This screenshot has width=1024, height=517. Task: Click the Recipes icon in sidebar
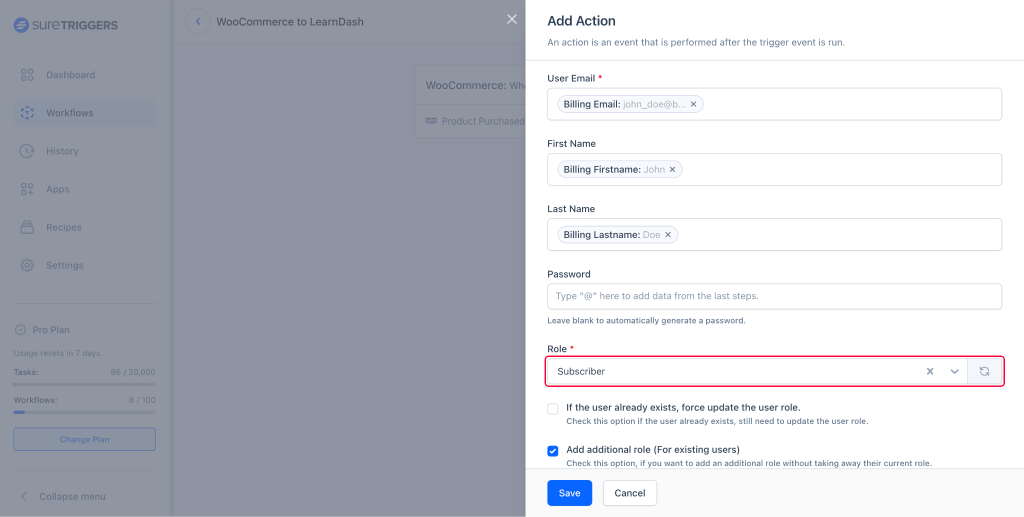[27, 227]
